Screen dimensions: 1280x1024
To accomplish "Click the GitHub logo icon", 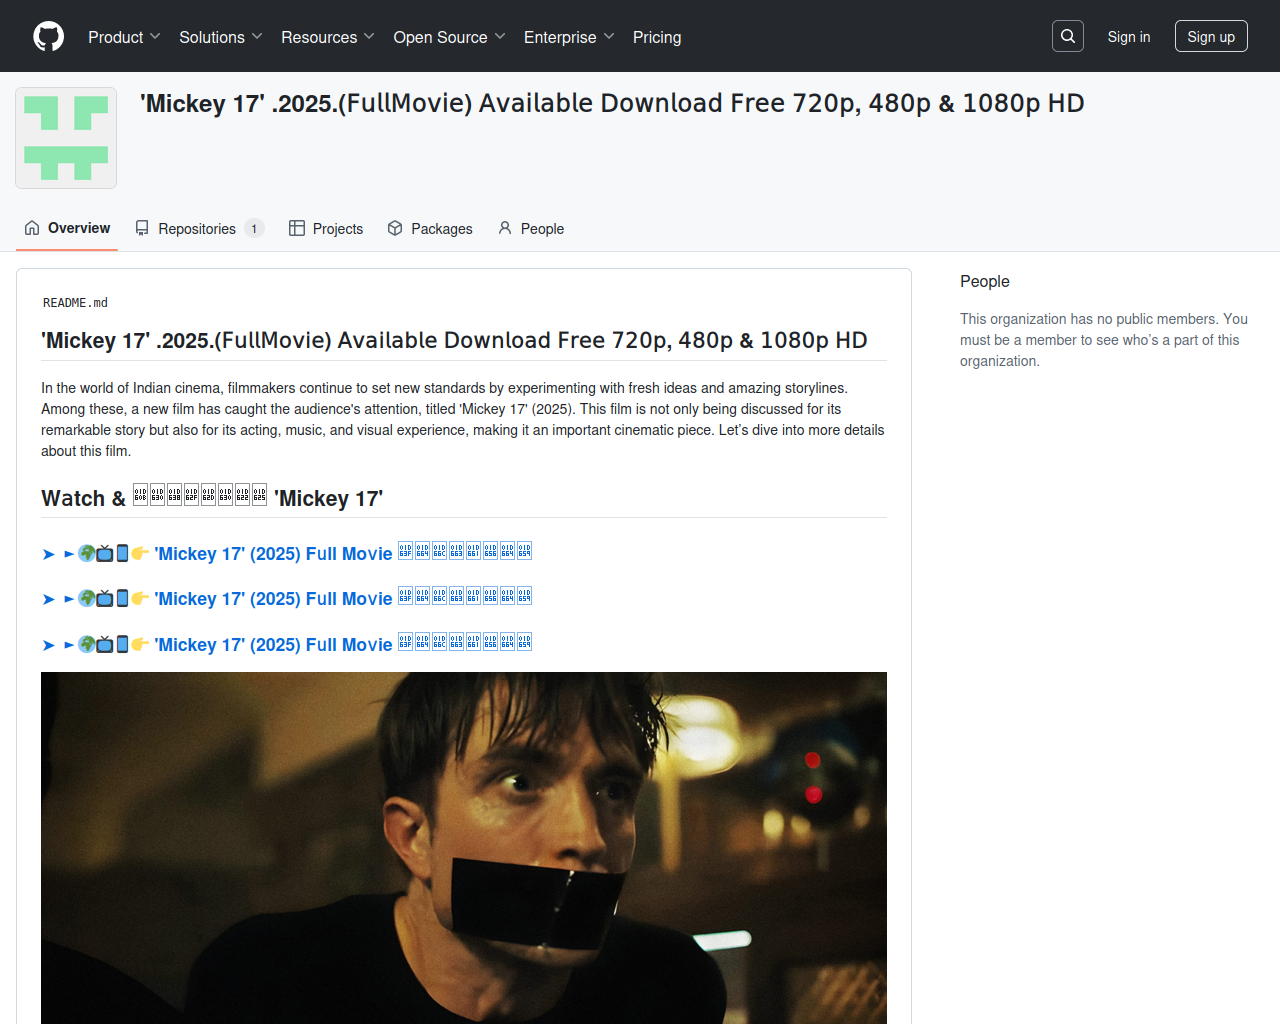I will pos(48,37).
